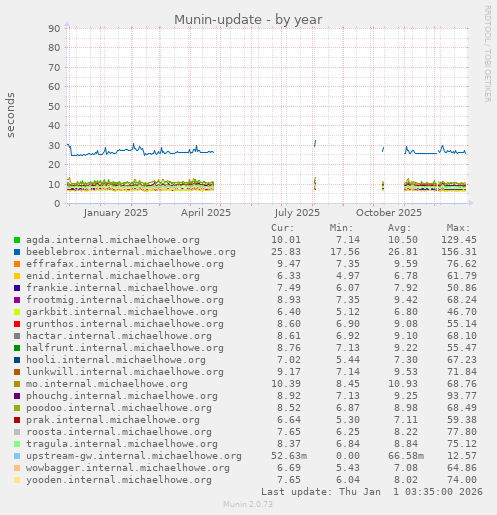Click beeblebrox max value 156.31
The width and height of the screenshot is (497, 515).
459,252
